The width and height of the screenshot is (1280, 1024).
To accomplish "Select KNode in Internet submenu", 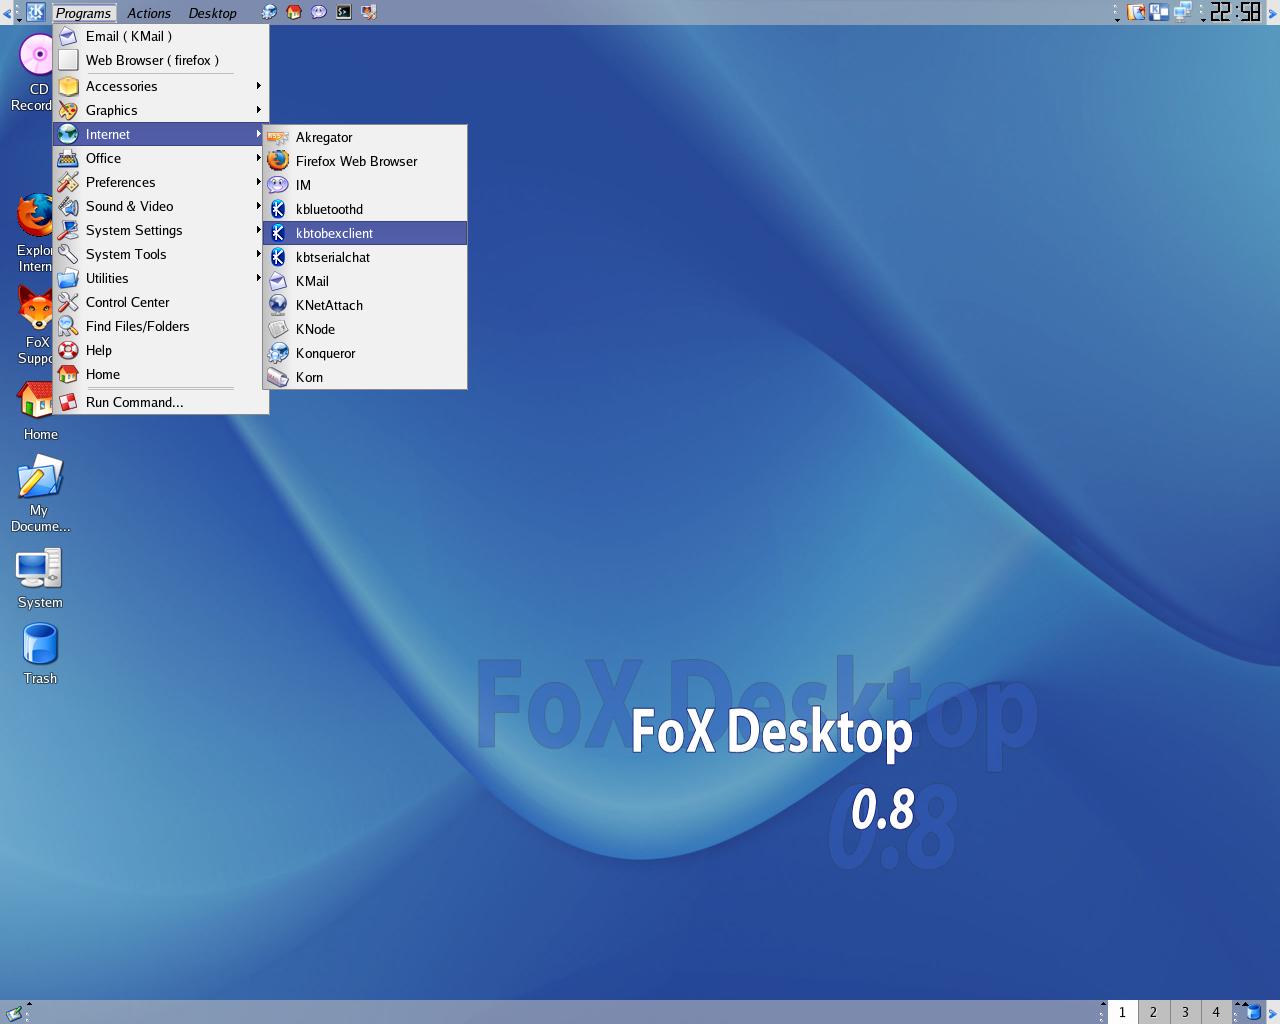I will point(365,329).
